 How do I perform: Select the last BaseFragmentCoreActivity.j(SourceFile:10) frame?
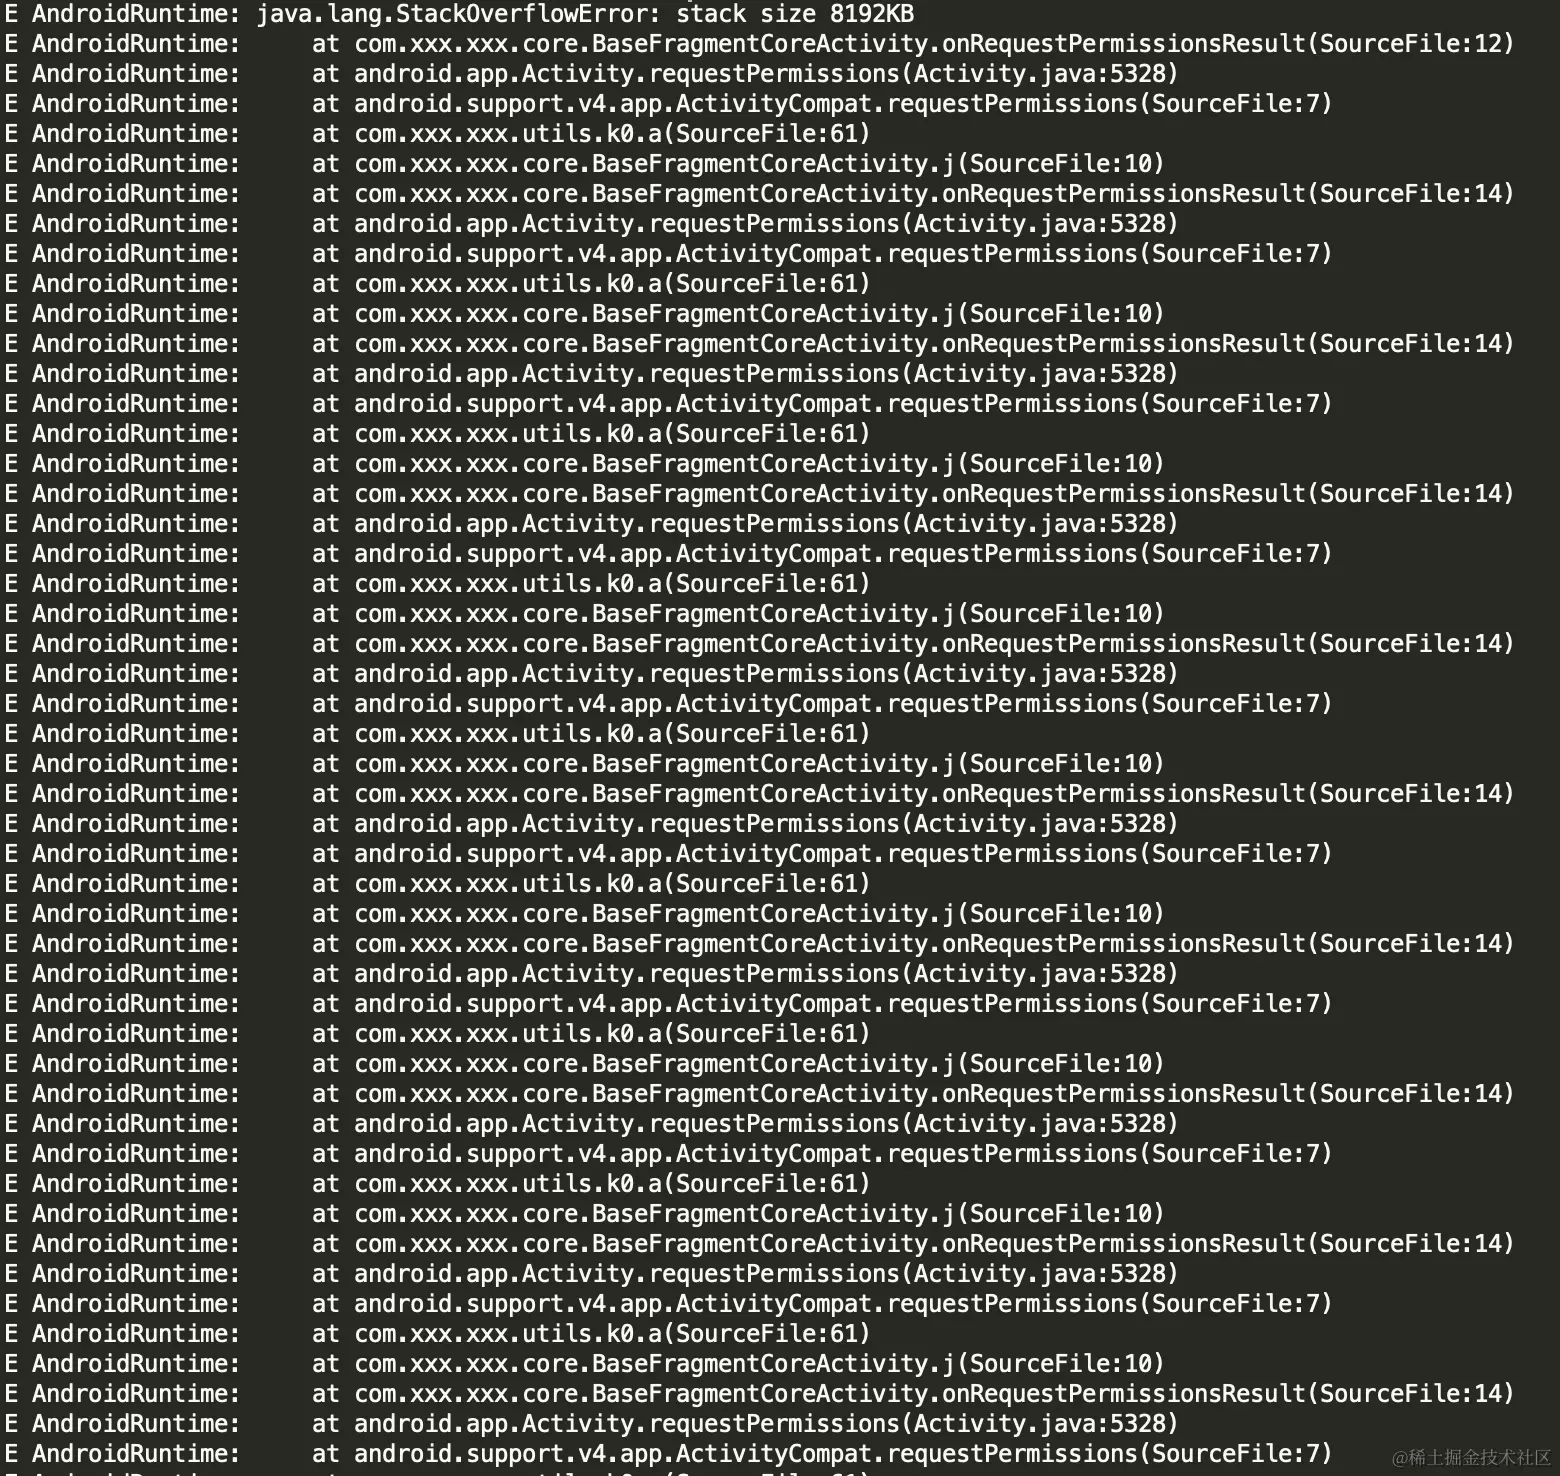pos(738,1364)
